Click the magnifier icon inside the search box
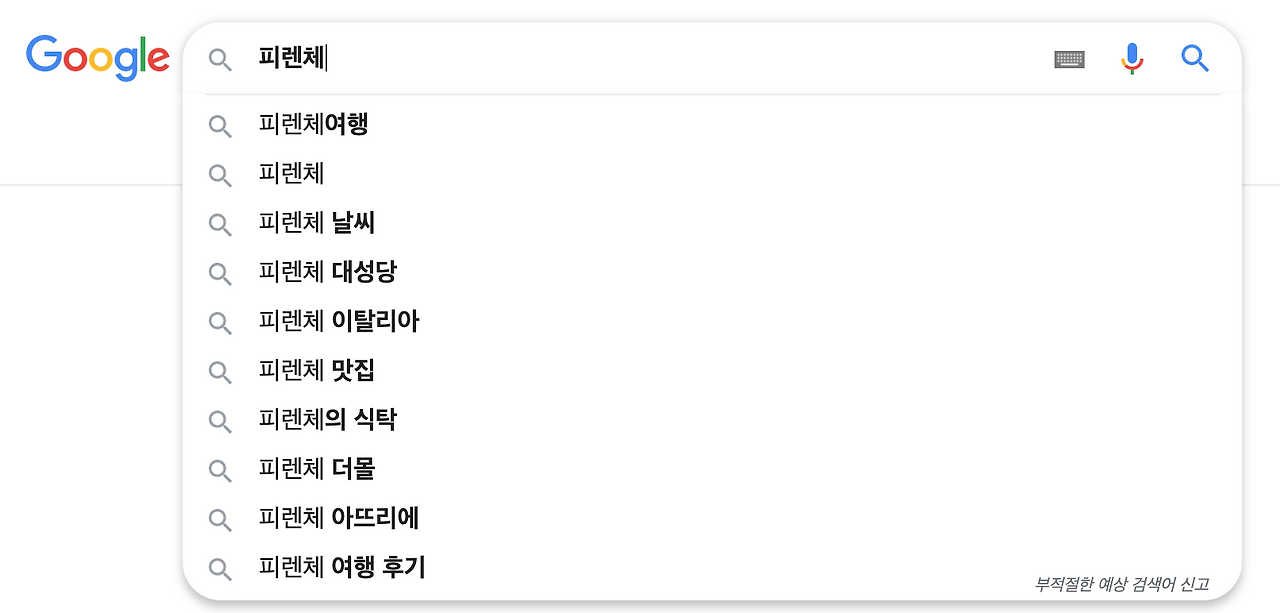 [220, 60]
